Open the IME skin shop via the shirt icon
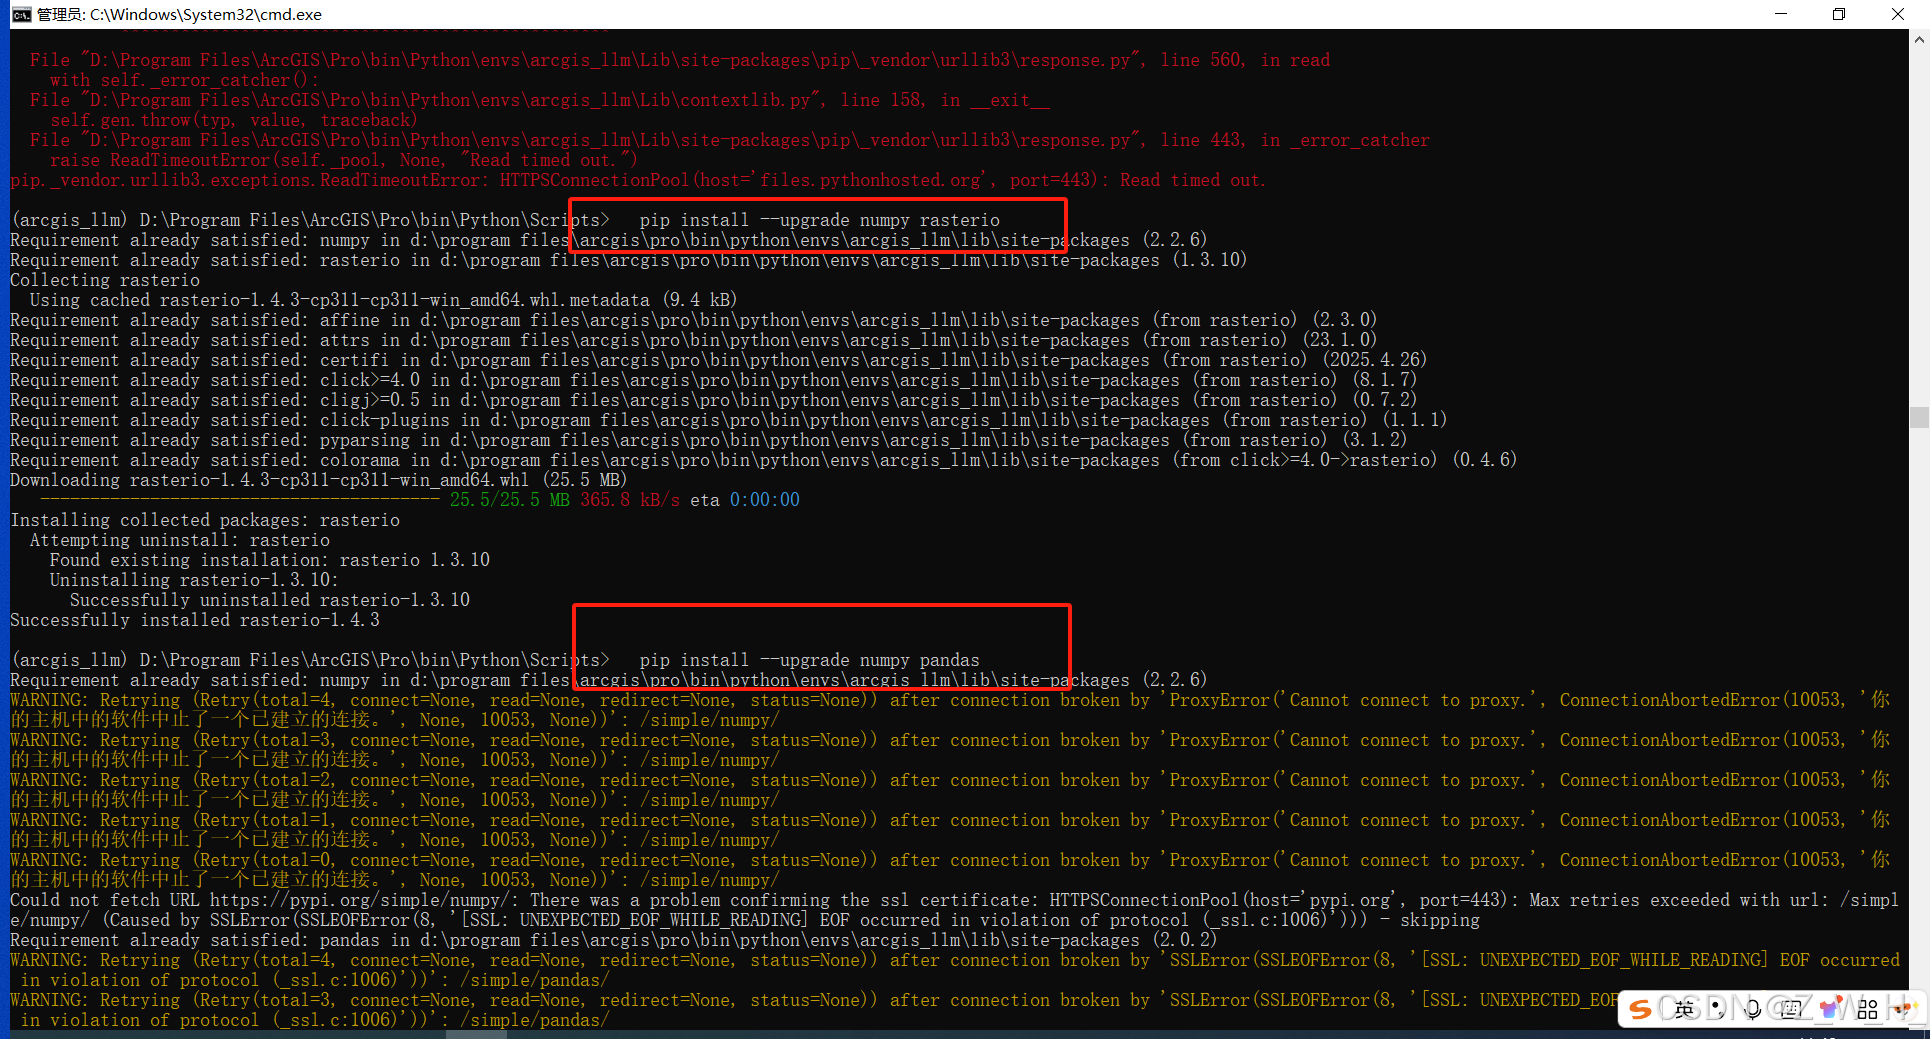The height and width of the screenshot is (1039, 1930). (x=1832, y=1008)
